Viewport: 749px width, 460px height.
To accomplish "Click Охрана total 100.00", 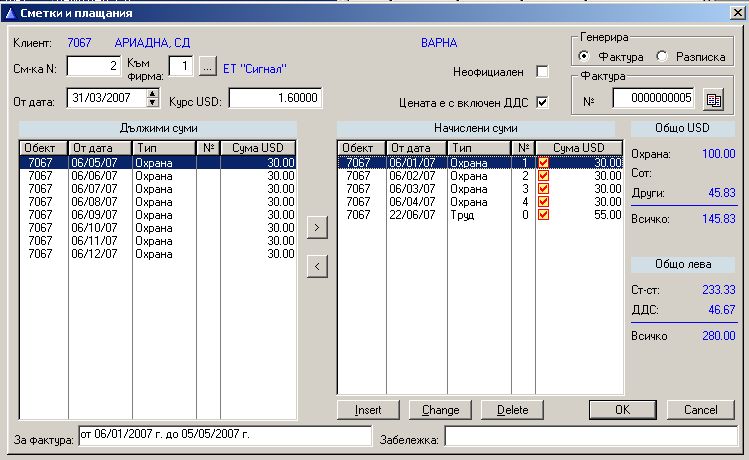I will point(718,154).
